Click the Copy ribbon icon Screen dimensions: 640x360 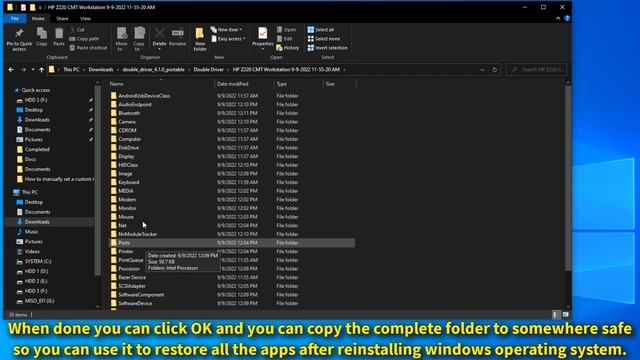coord(42,37)
